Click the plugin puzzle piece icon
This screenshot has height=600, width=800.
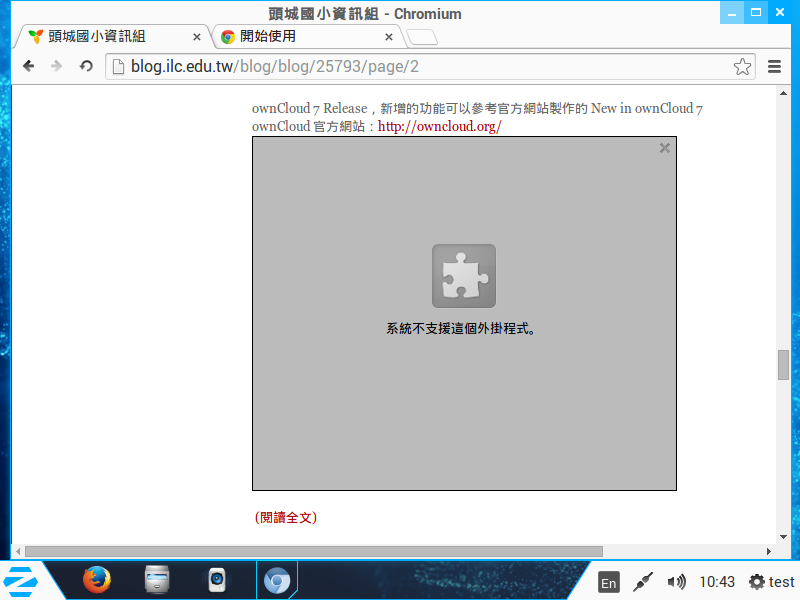(464, 276)
